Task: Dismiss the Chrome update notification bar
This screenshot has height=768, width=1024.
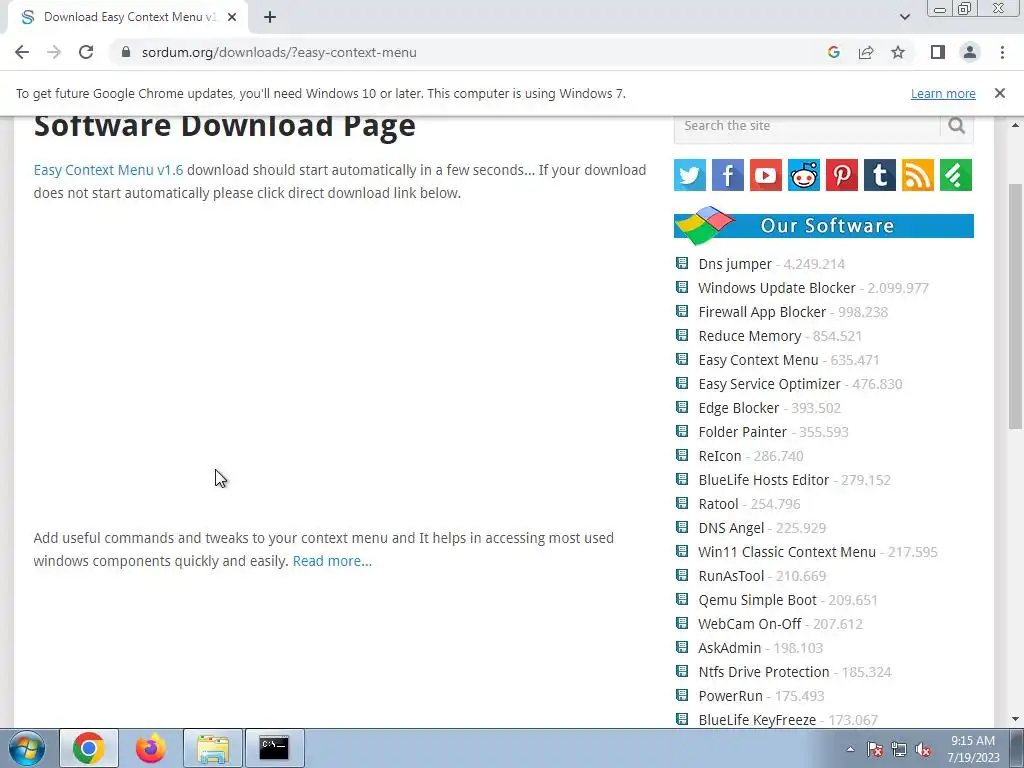Action: [1000, 93]
